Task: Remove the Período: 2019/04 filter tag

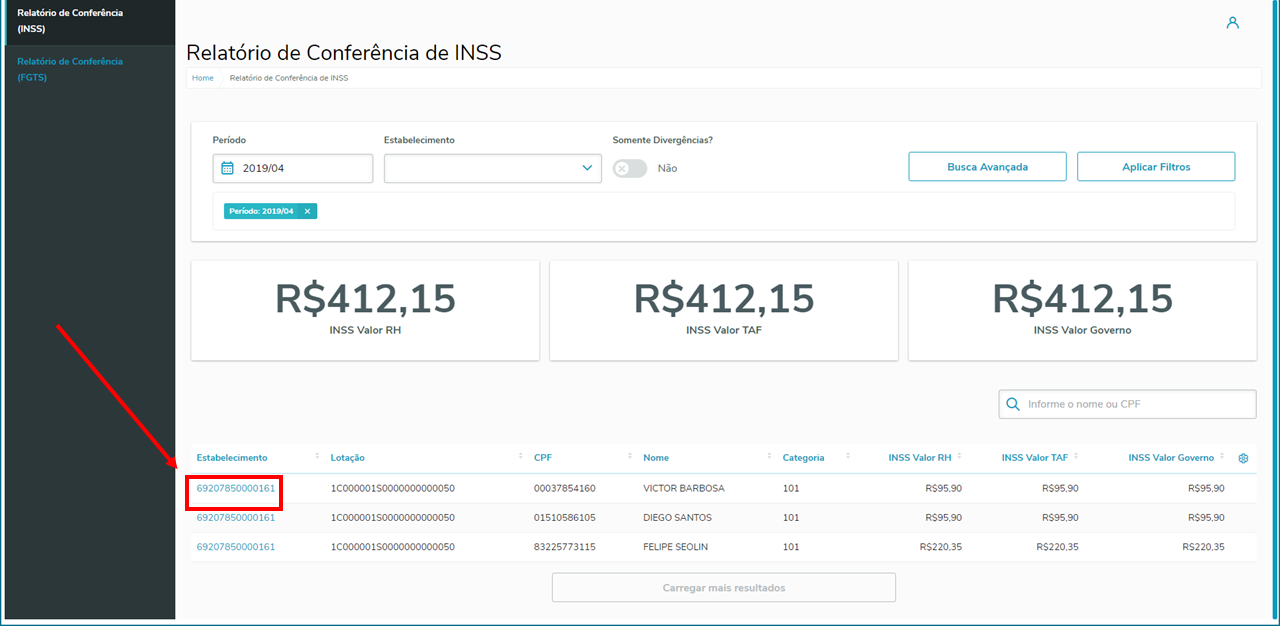Action: (307, 211)
